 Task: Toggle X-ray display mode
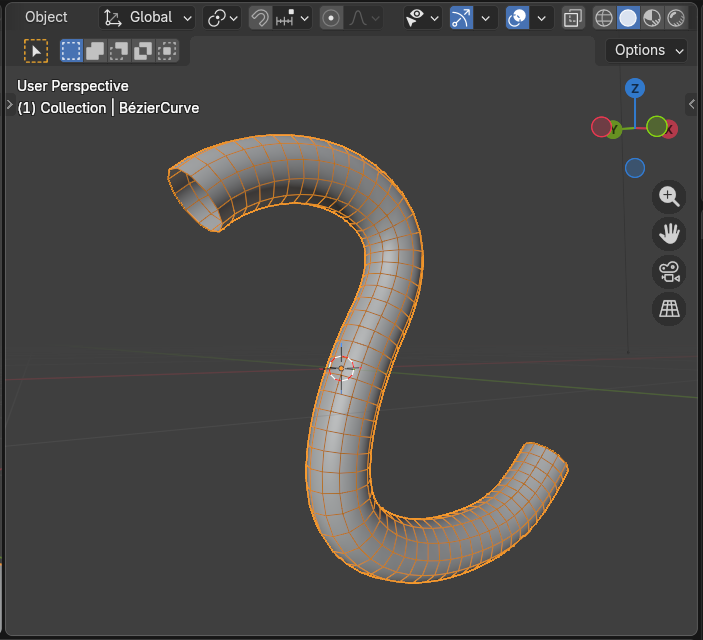click(x=573, y=18)
